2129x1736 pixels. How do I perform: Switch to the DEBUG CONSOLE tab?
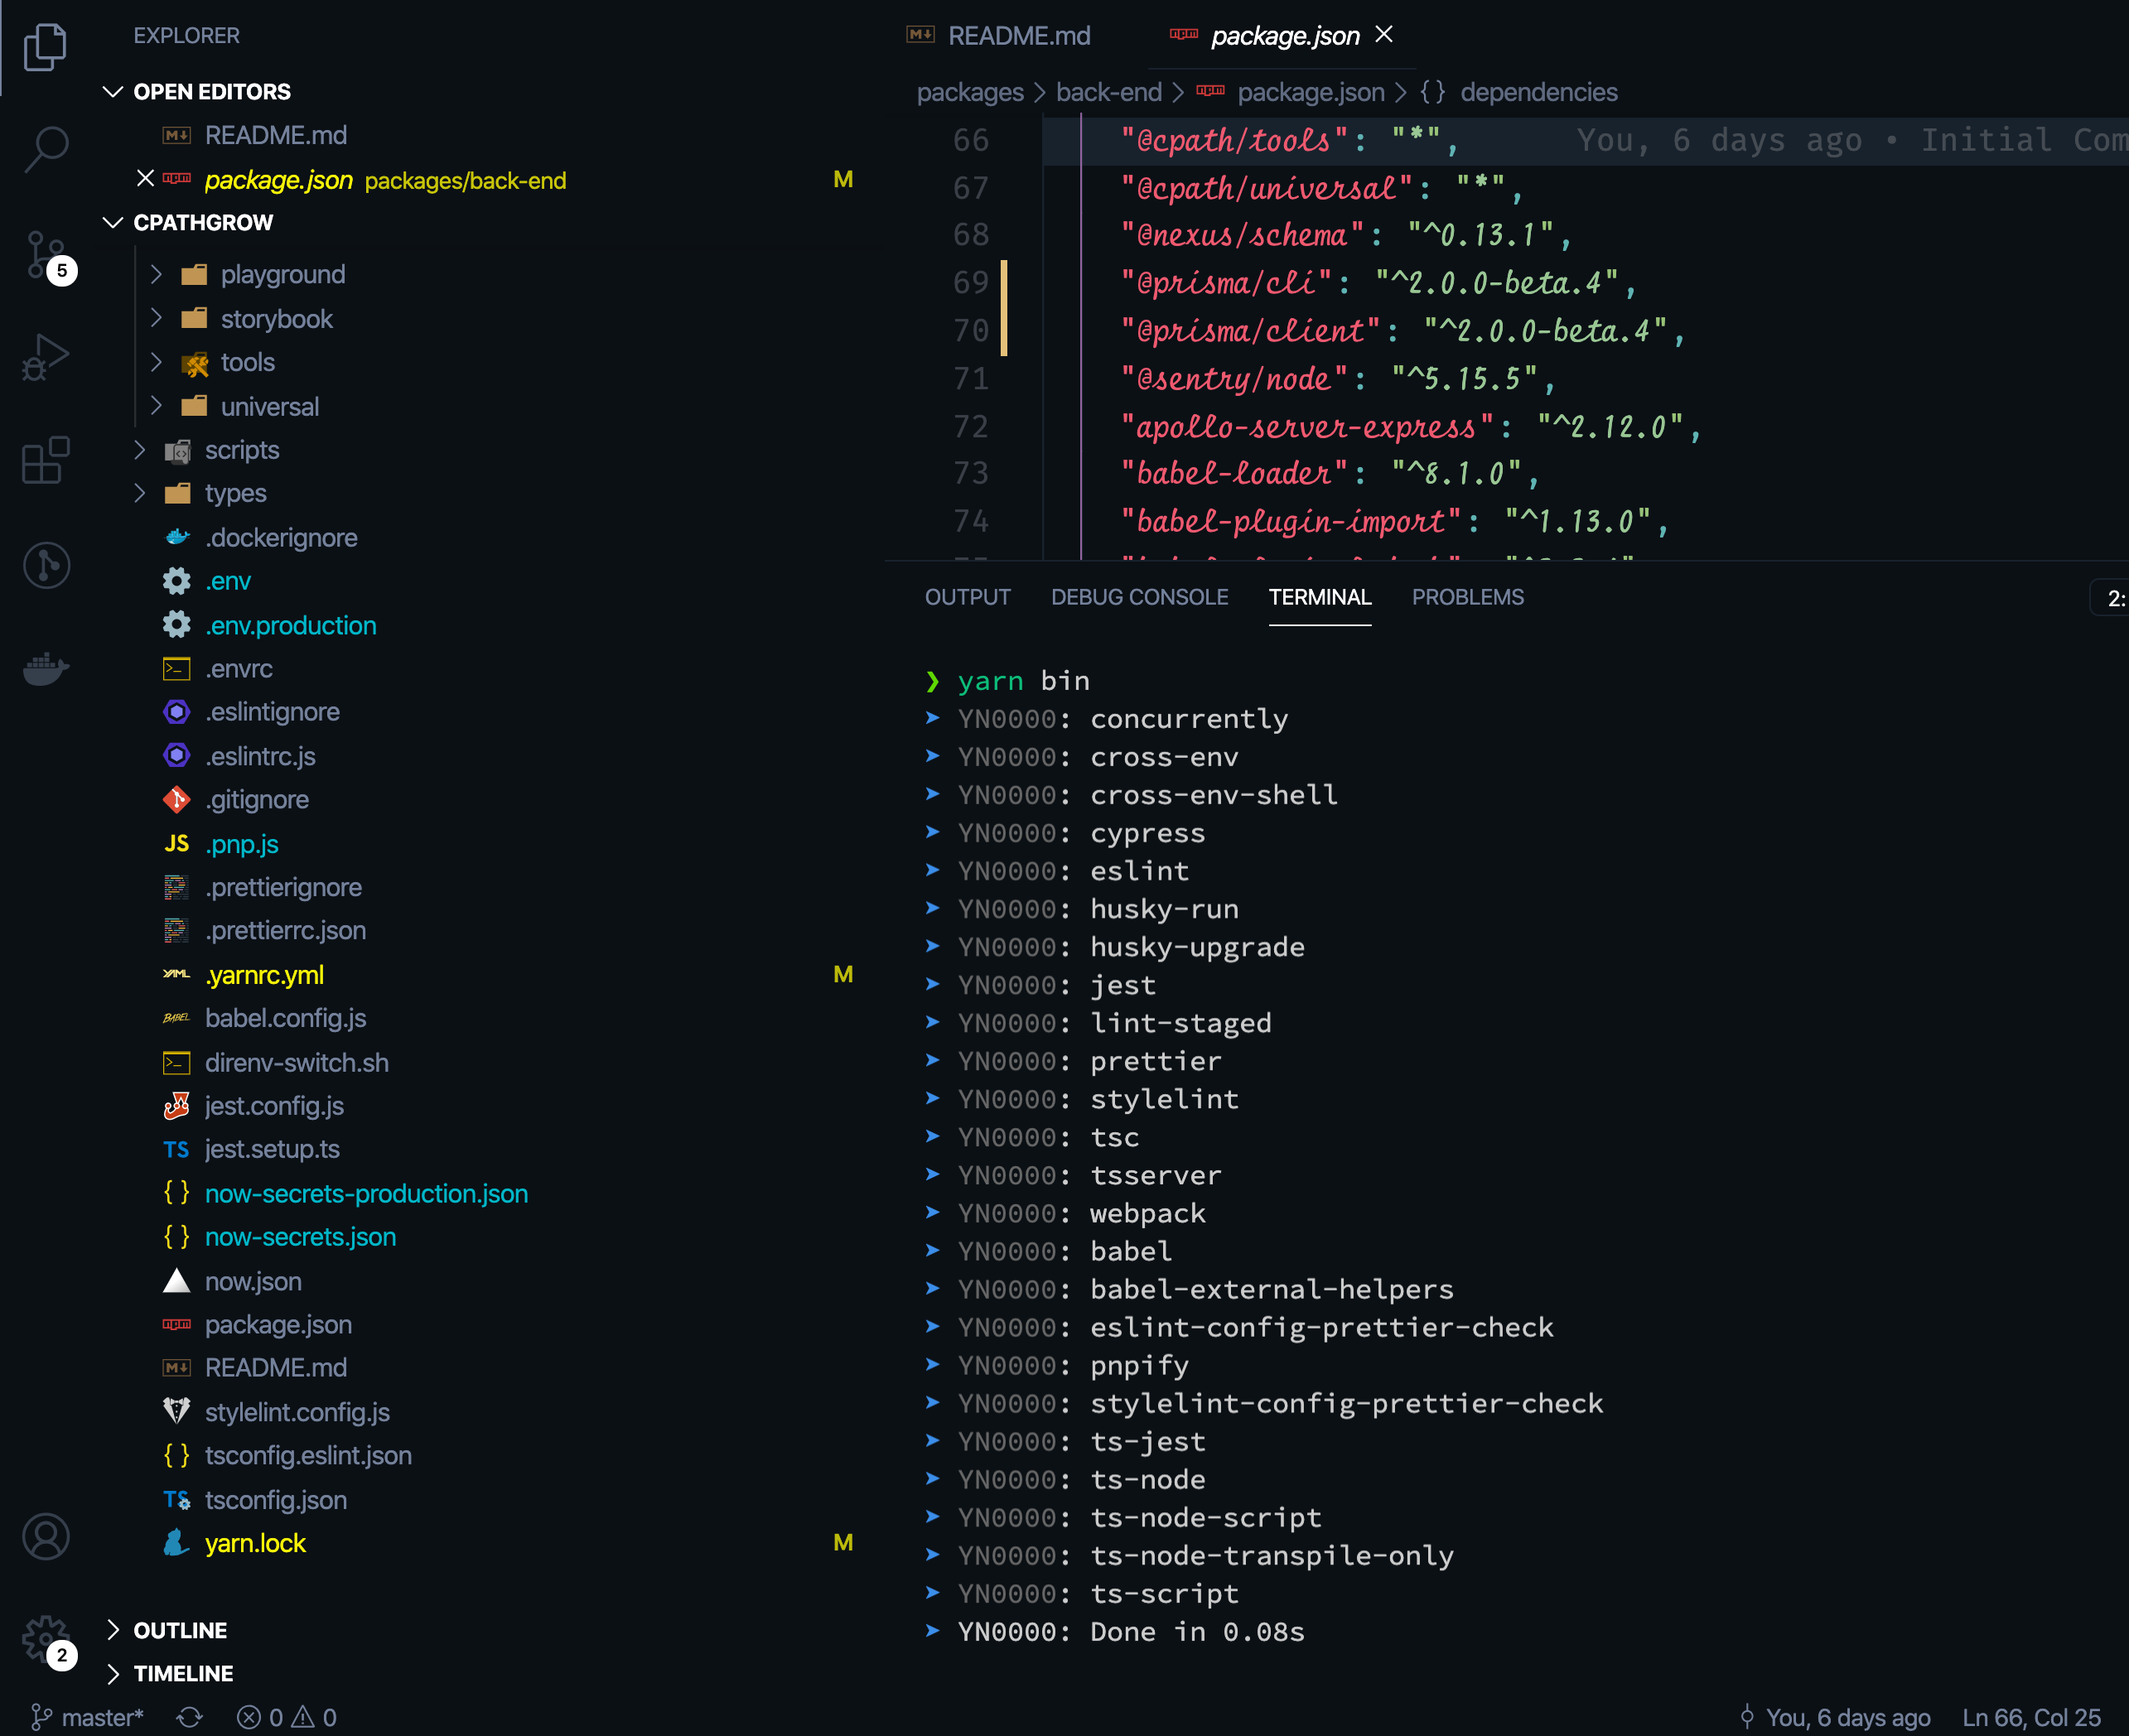(x=1139, y=597)
